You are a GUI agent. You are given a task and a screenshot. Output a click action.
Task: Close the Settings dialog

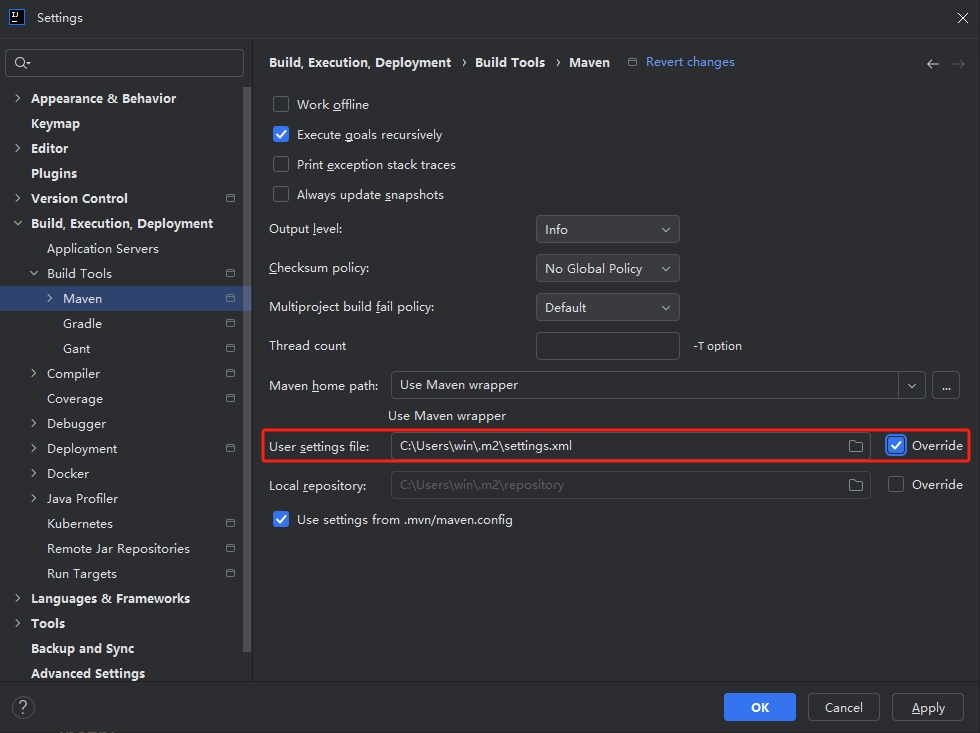(962, 17)
